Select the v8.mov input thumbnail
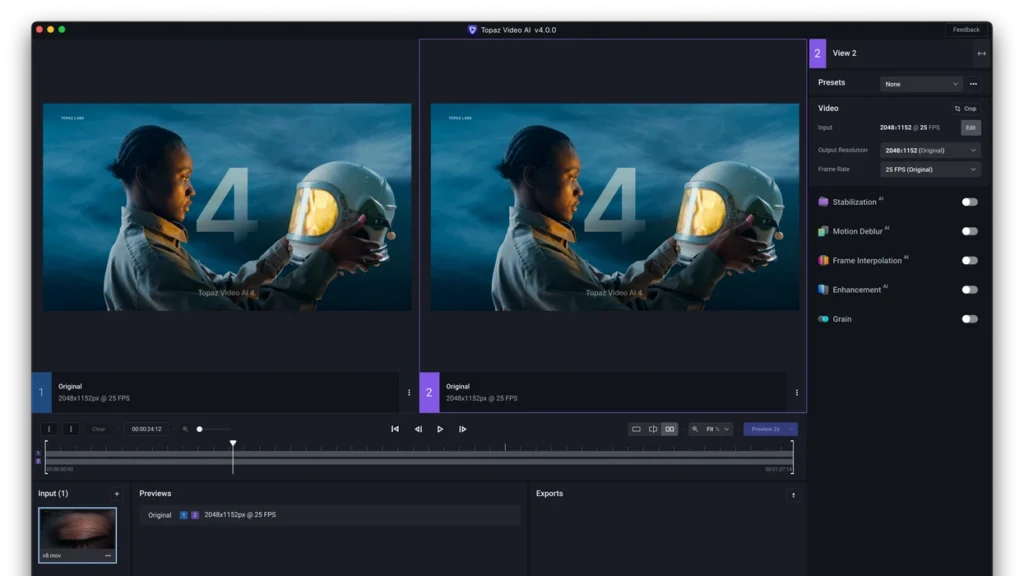 [x=78, y=535]
